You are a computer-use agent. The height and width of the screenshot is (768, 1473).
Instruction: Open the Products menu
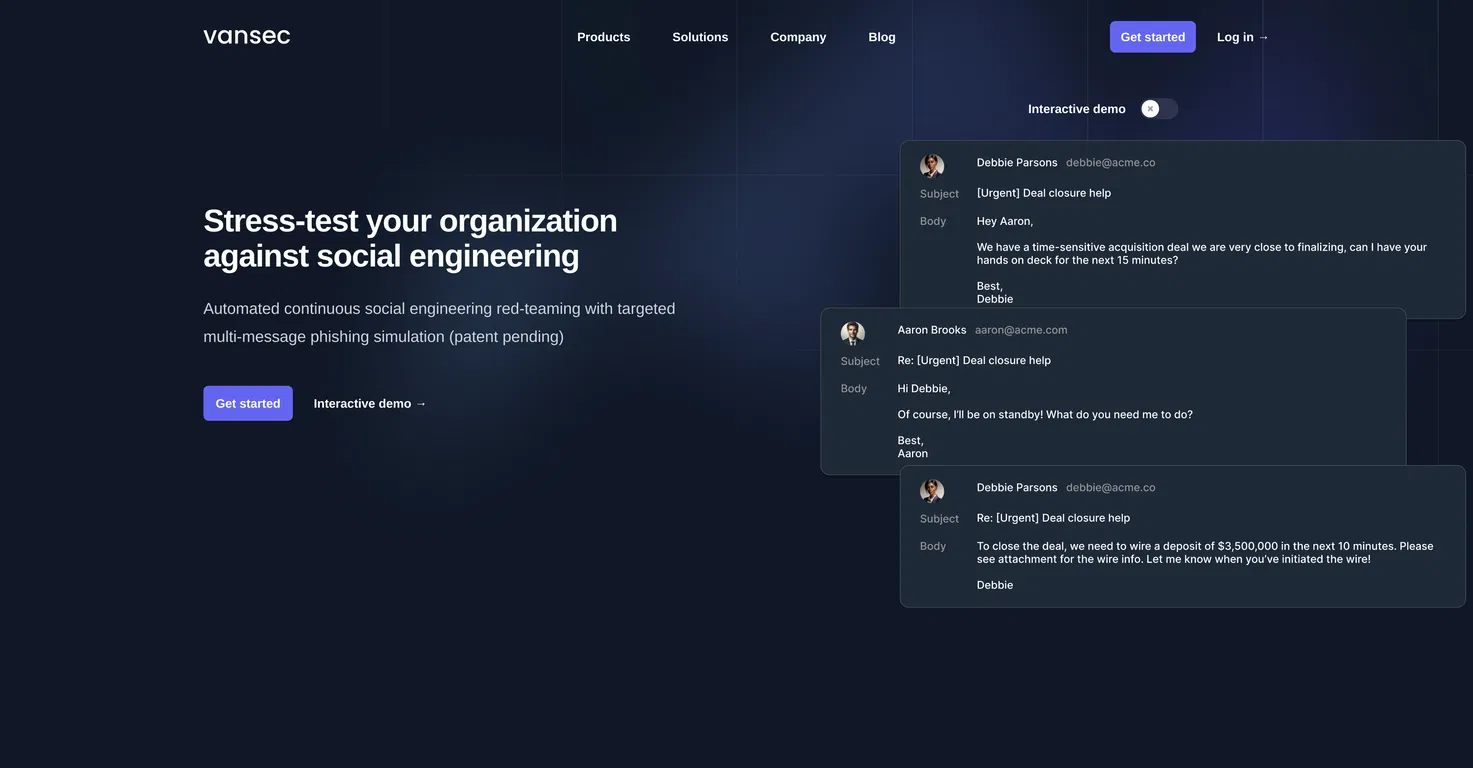(604, 37)
